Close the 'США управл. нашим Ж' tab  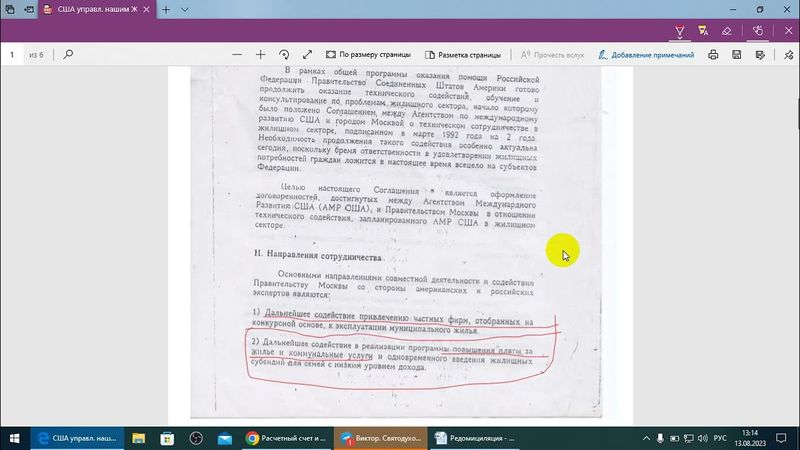(146, 9)
